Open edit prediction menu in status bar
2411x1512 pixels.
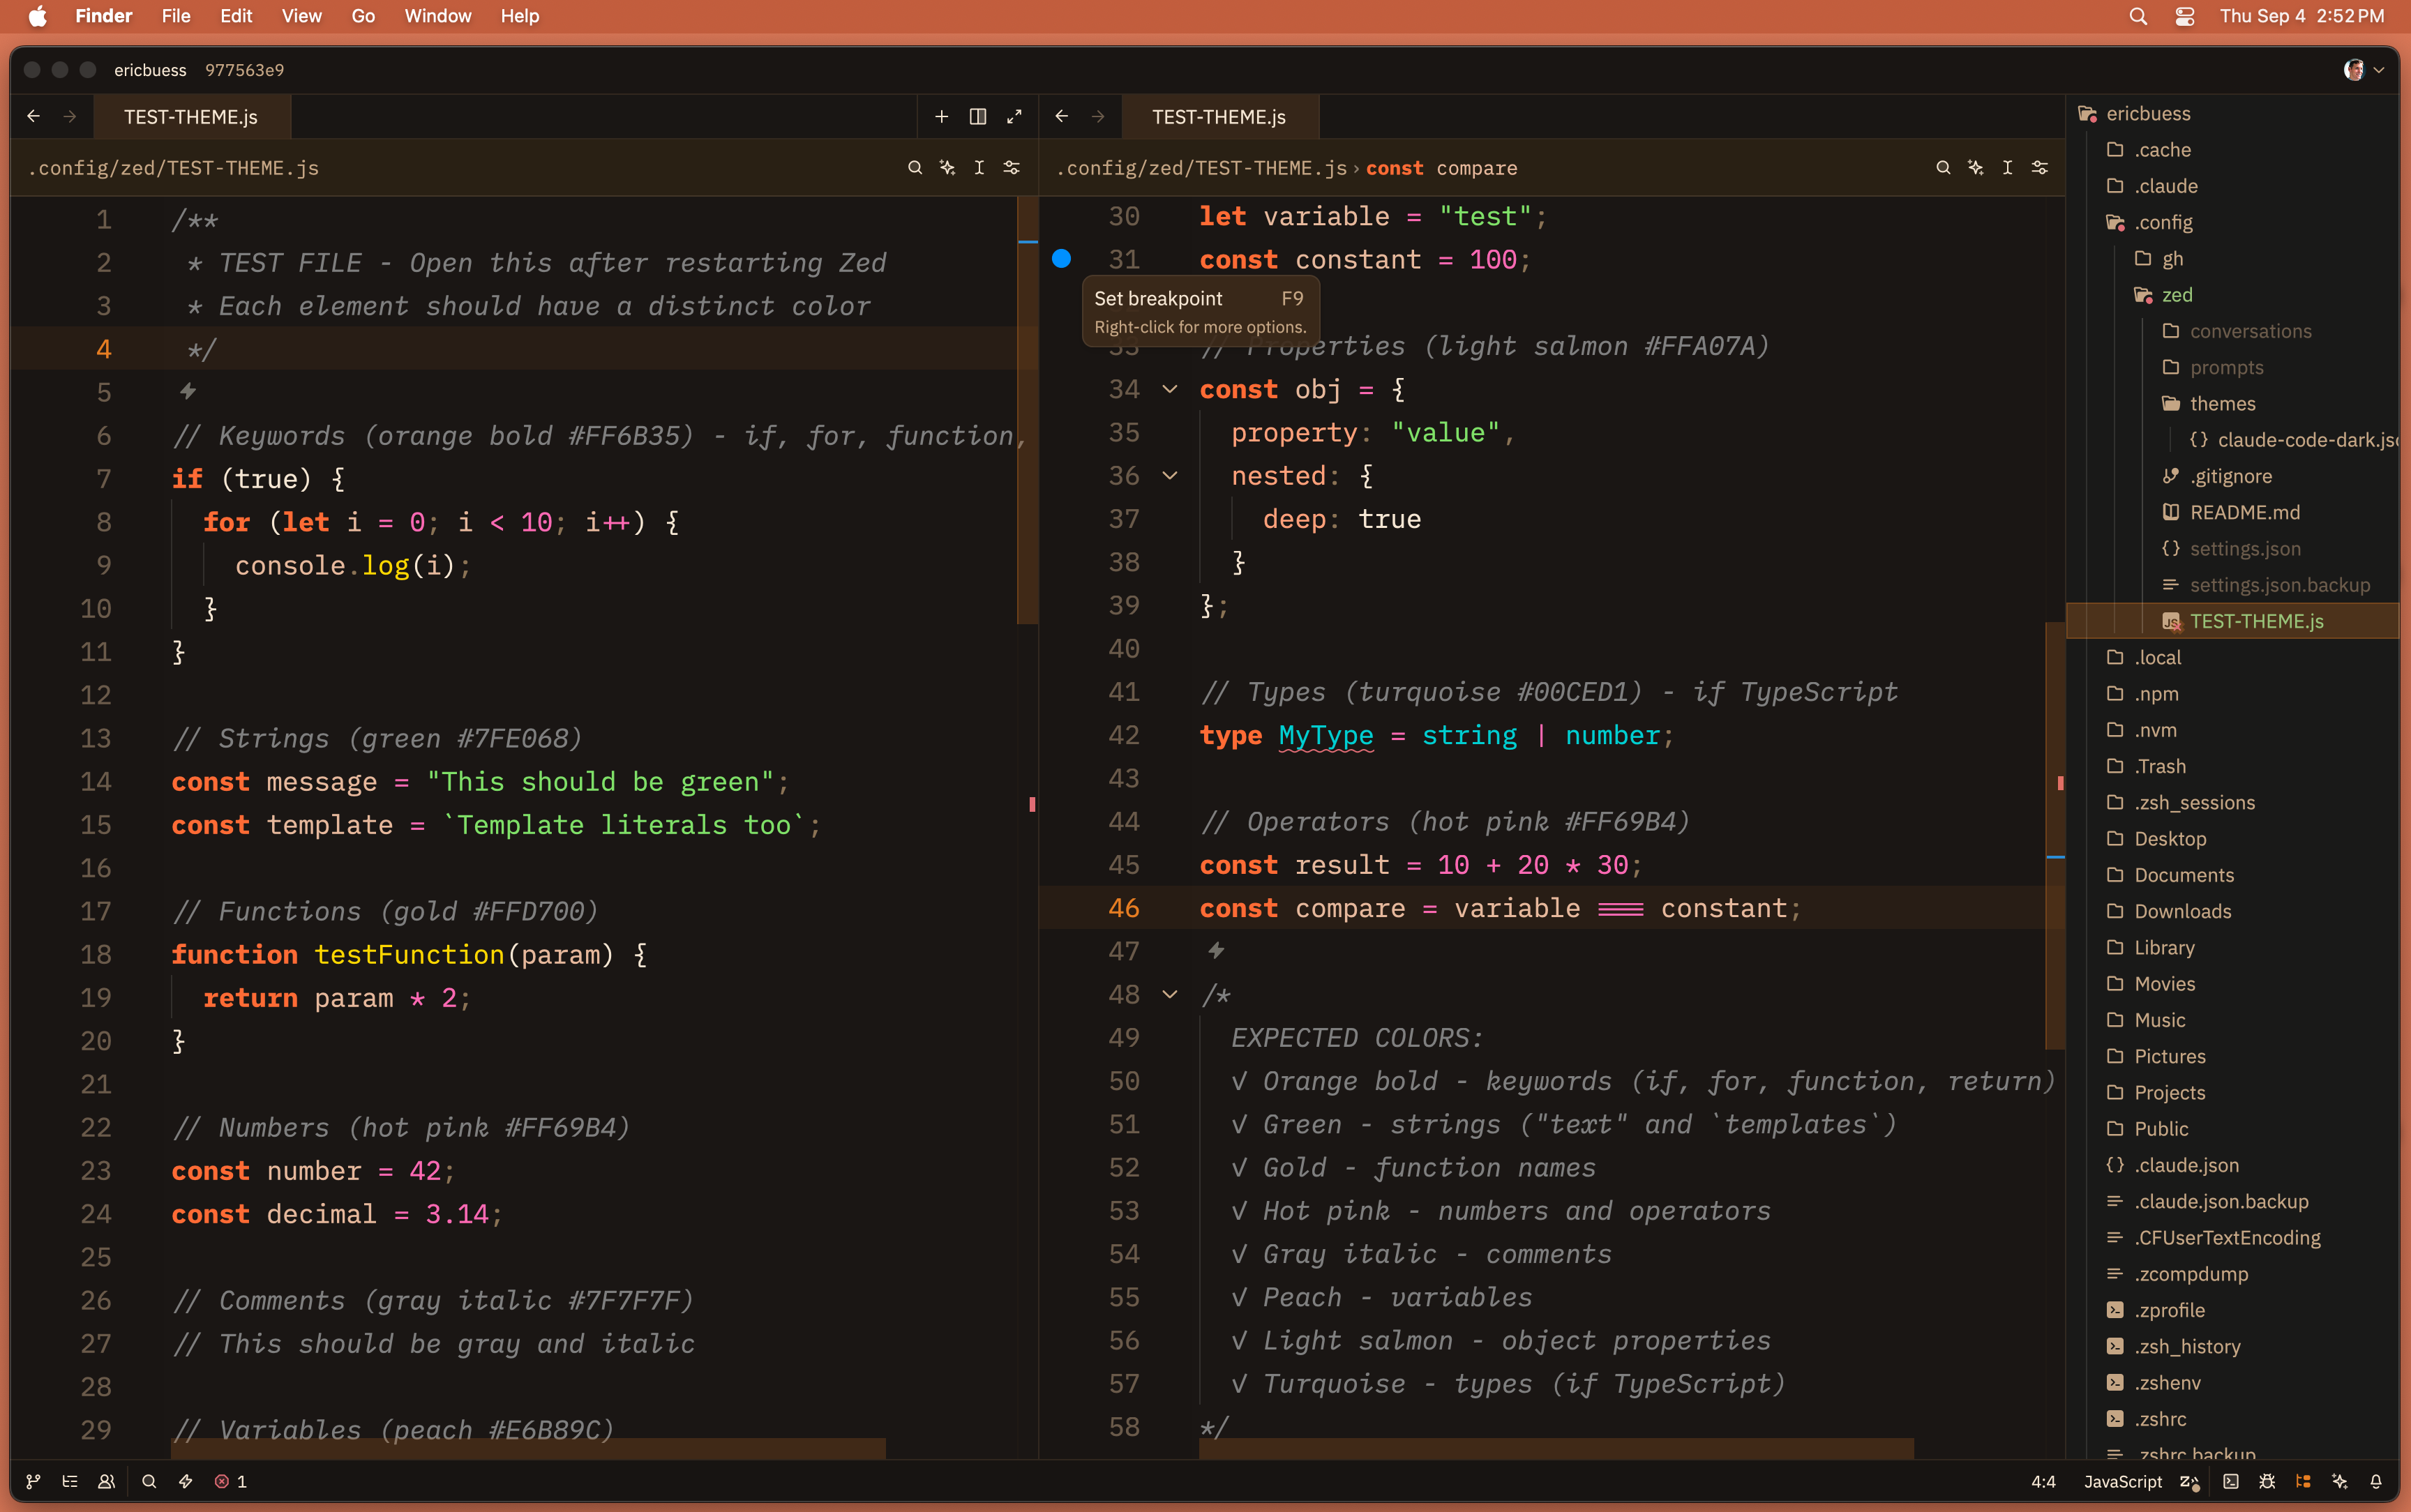pyautogui.click(x=2189, y=1482)
